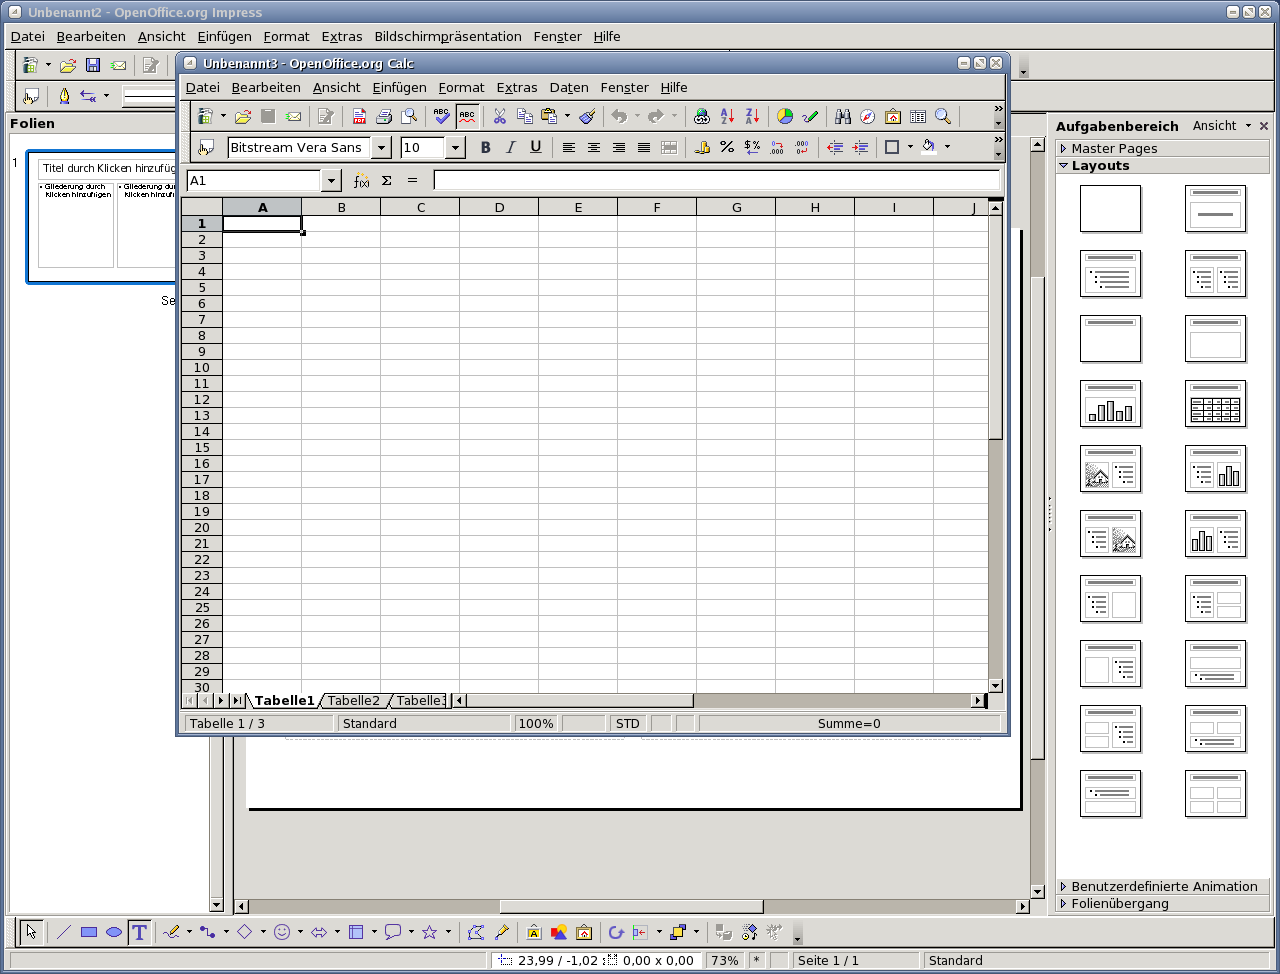The image size is (1280, 974).
Task: Click the Open file icon in Calc toolbar
Action: tap(242, 116)
